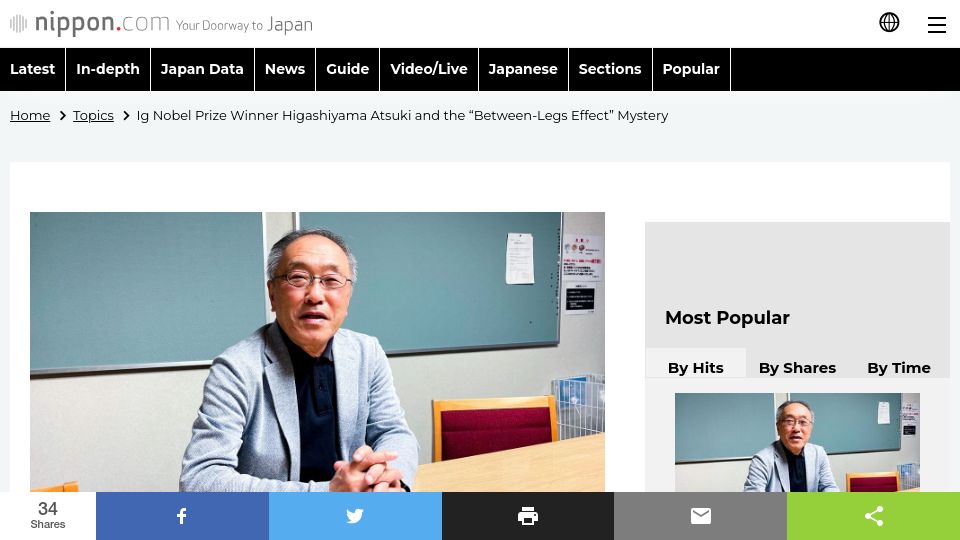
Task: Click the Most Popular heading
Action: (727, 318)
